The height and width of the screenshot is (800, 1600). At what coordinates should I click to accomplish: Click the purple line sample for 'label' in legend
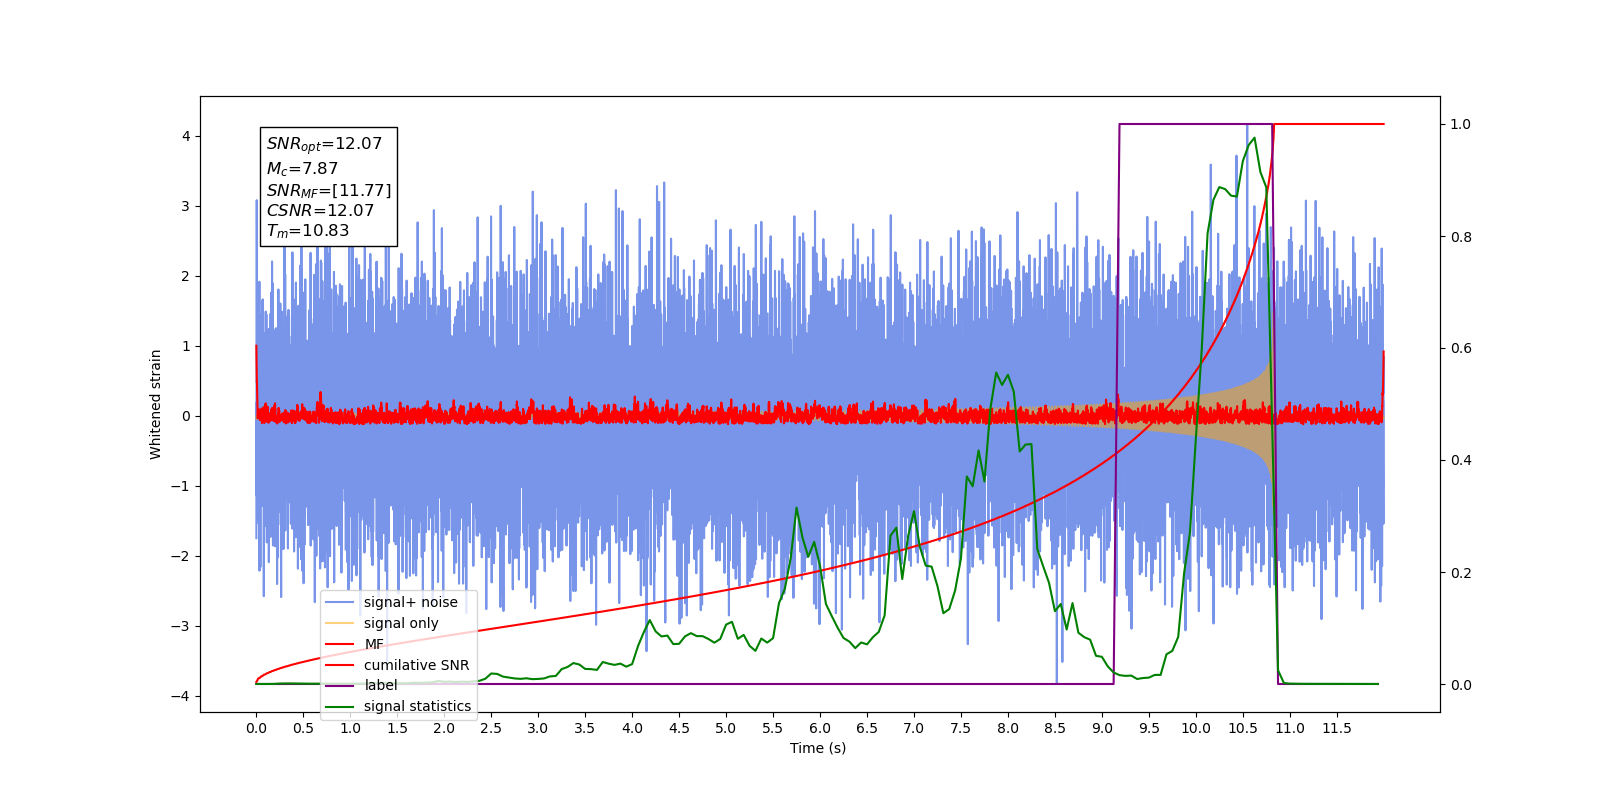point(341,685)
